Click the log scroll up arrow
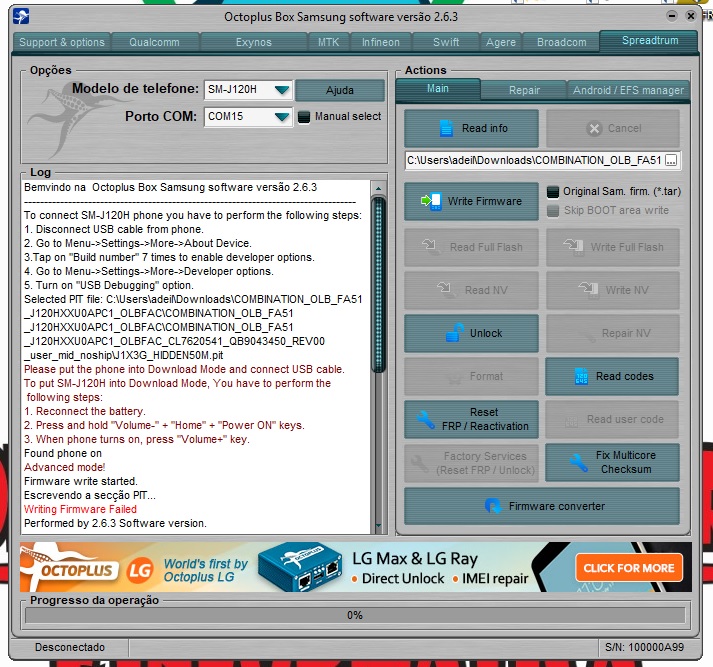This screenshot has width=713, height=667. (x=378, y=188)
